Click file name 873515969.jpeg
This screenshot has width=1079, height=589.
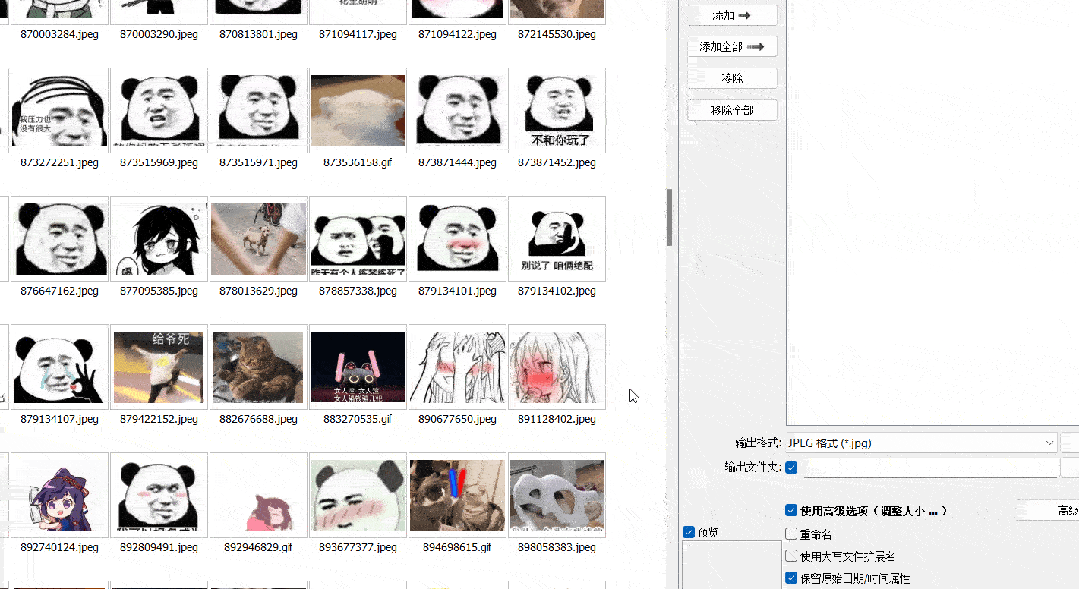pos(159,162)
